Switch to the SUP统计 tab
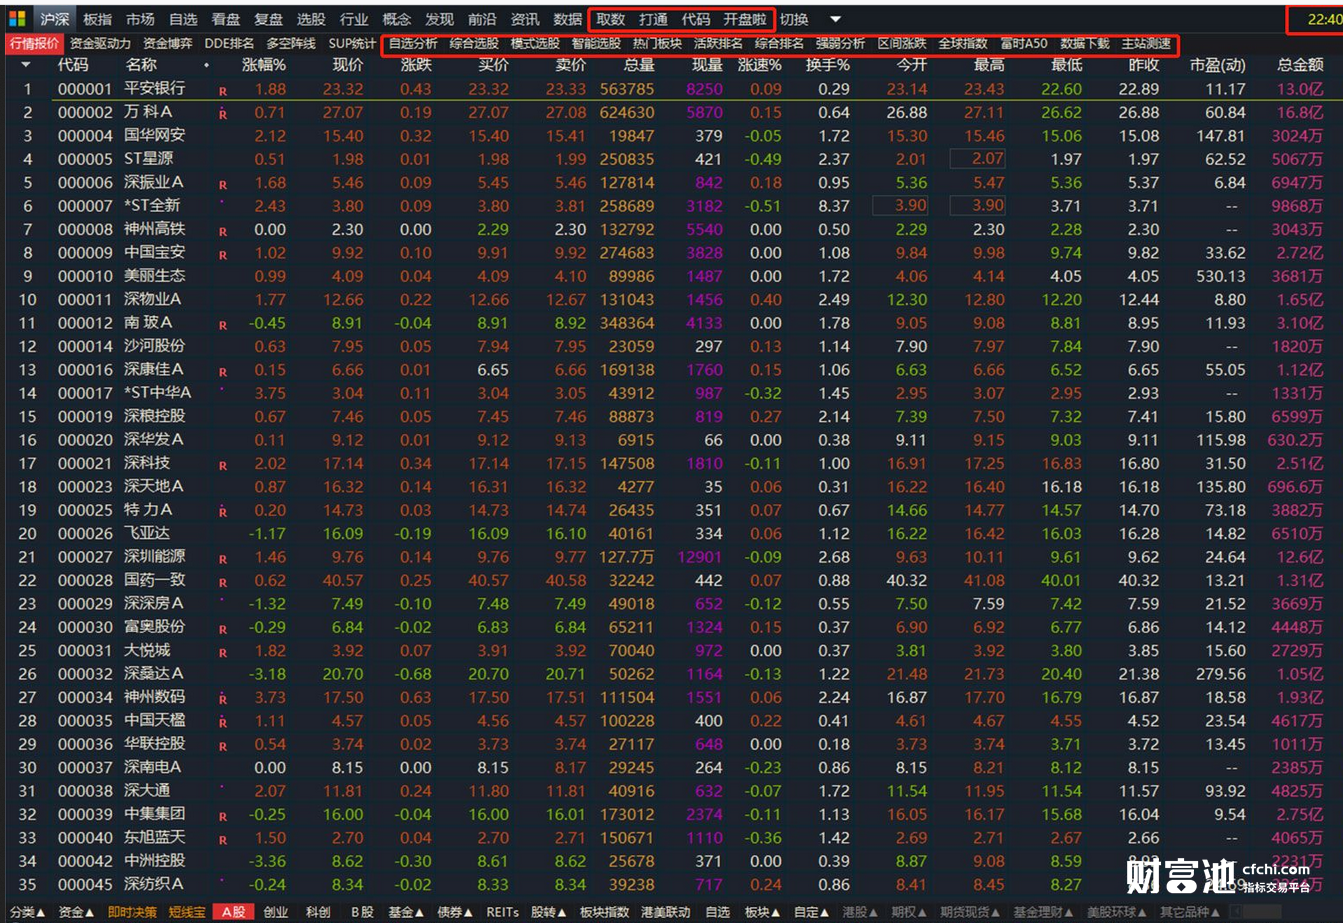1343x923 pixels. (352, 44)
